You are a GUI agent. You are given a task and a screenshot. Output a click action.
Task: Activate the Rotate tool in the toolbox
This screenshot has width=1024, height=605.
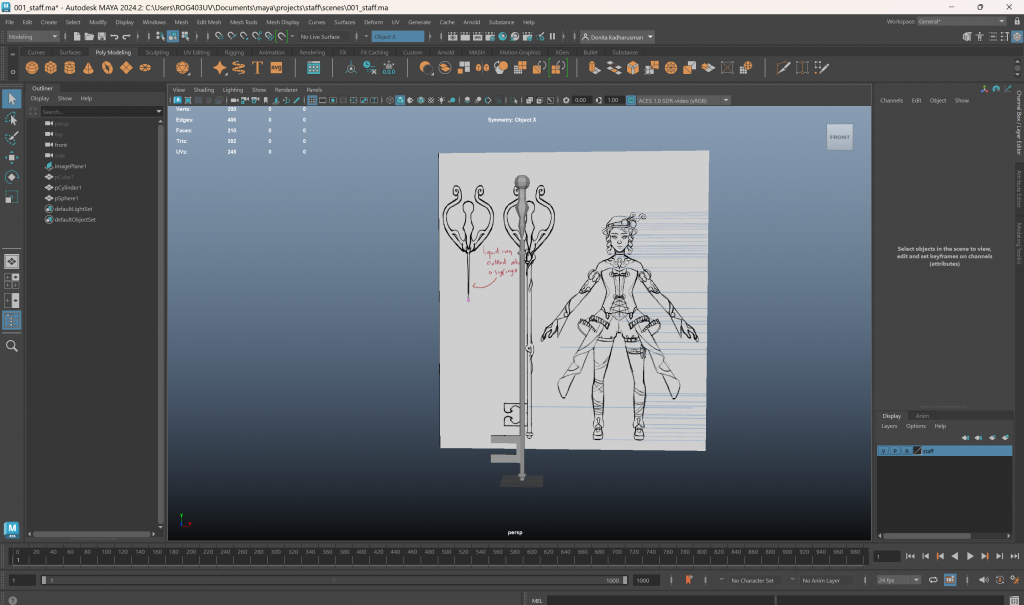click(x=12, y=177)
